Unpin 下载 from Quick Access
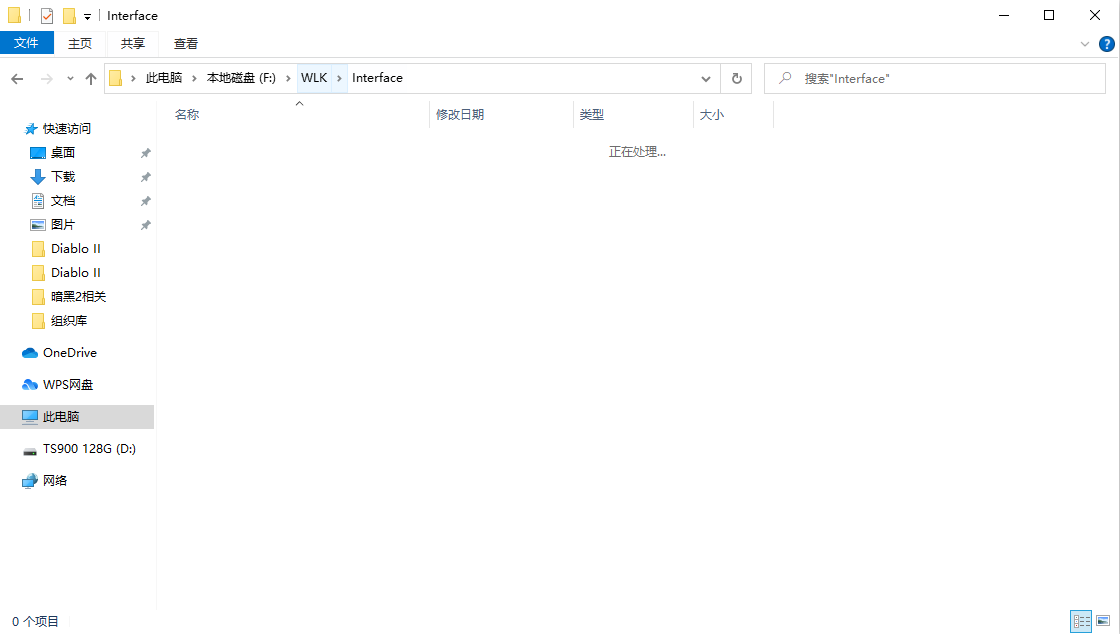 tap(145, 176)
